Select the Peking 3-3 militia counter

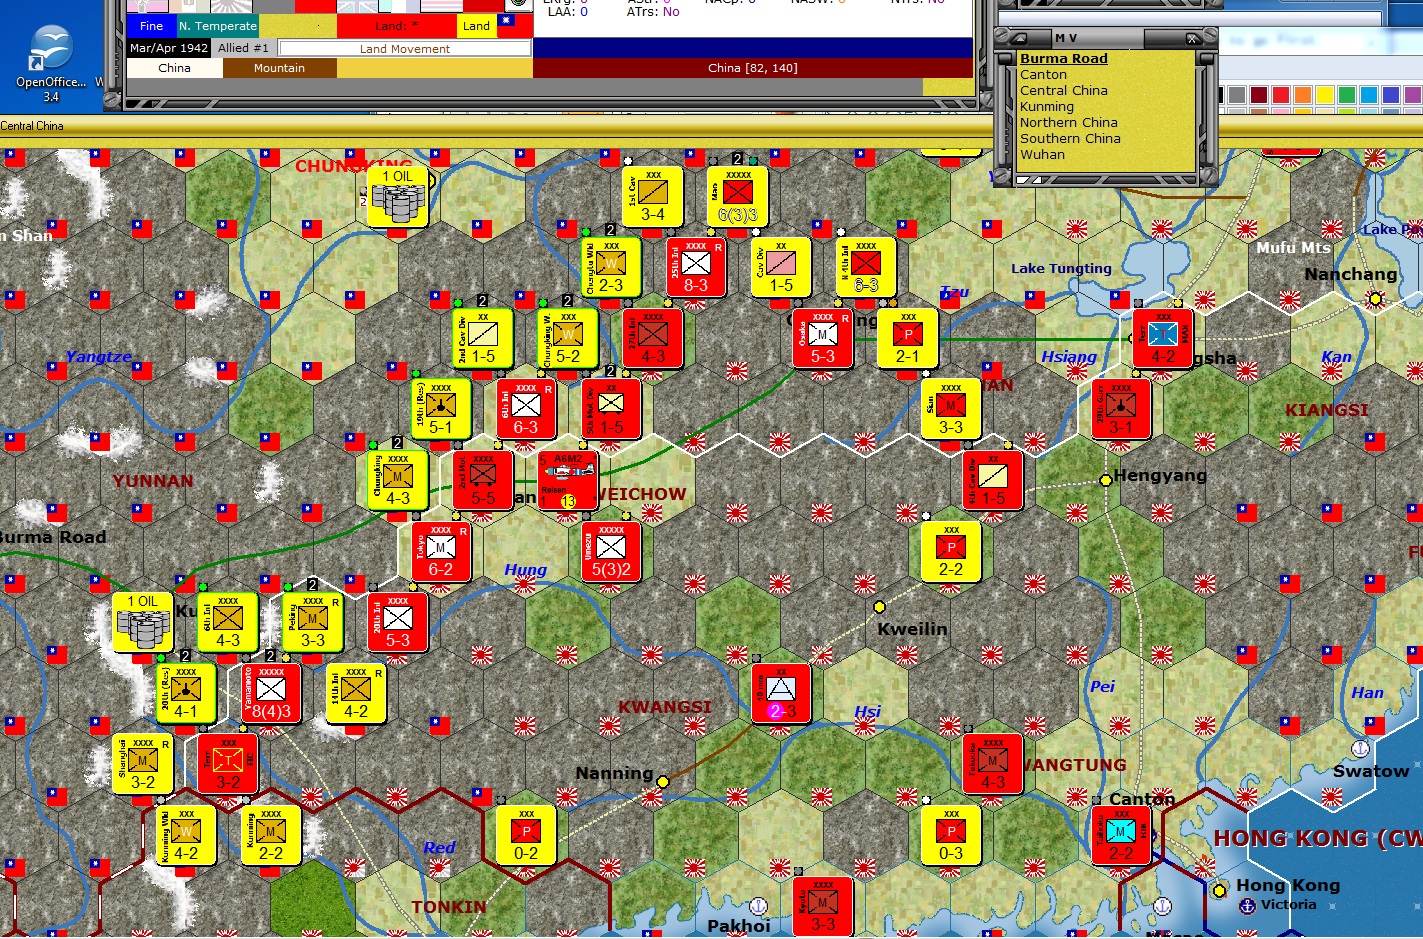pyautogui.click(x=313, y=622)
